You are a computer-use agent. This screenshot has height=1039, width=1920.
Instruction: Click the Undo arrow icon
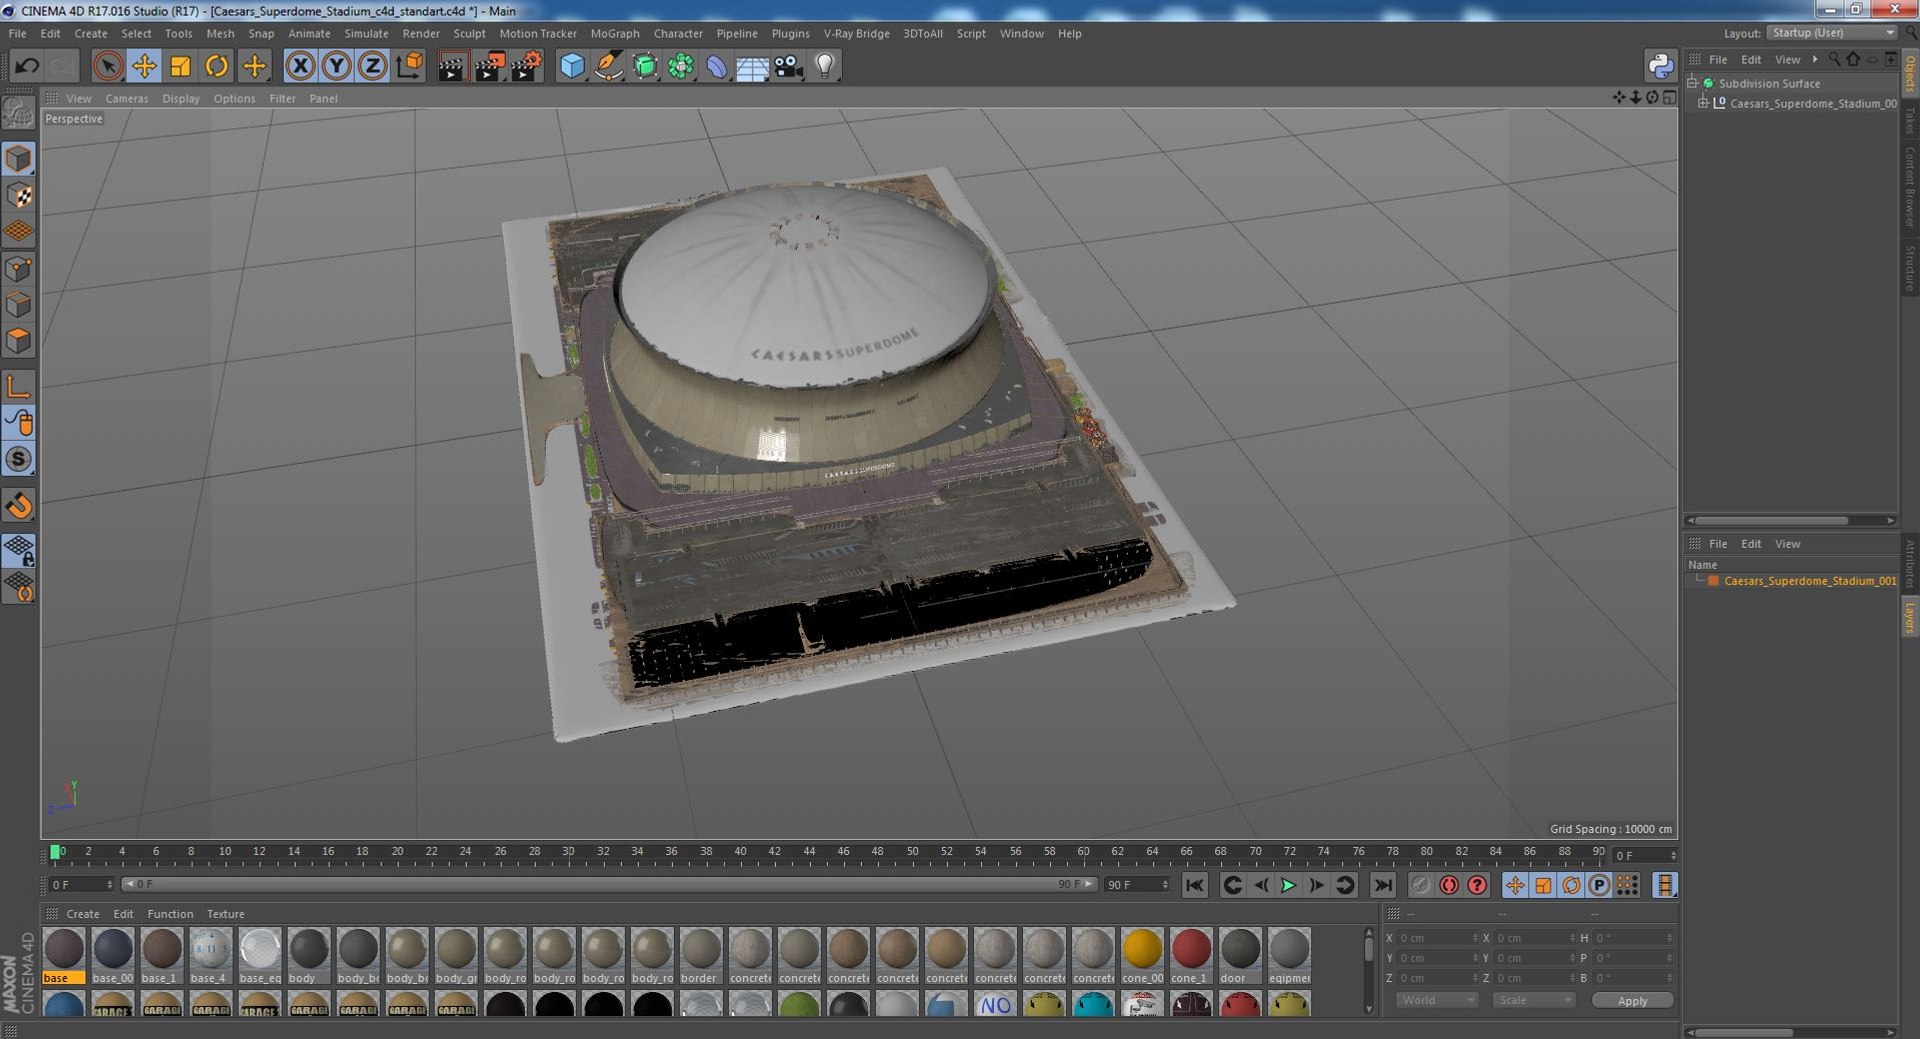(x=26, y=66)
